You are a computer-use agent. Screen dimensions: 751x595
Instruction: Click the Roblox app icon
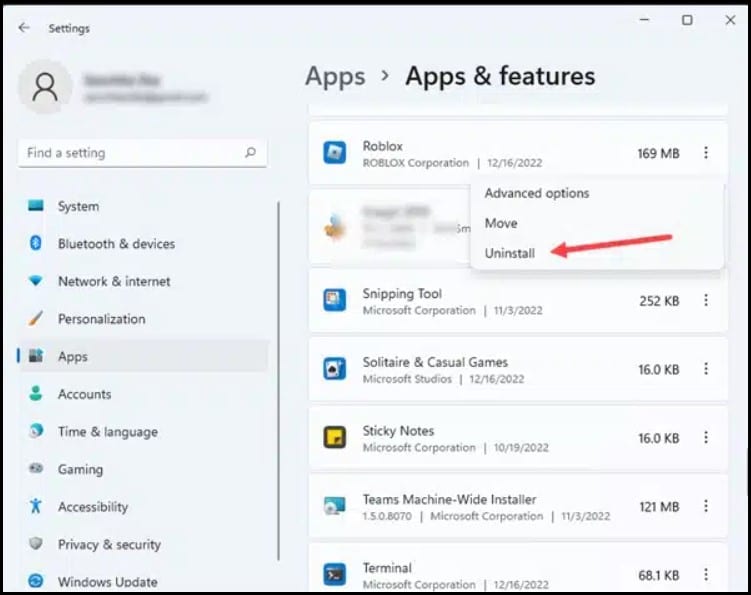tap(334, 153)
